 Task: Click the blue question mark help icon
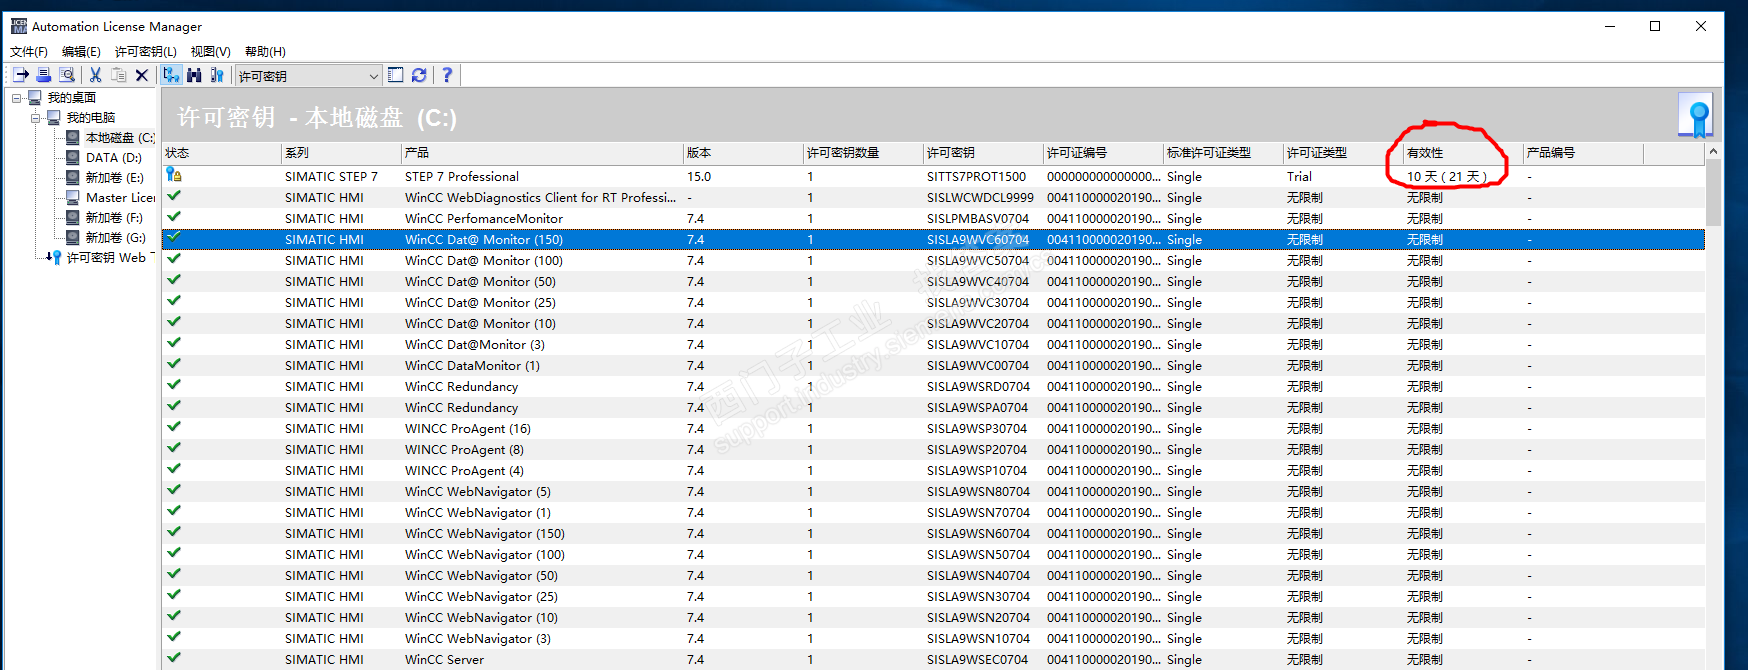(447, 75)
